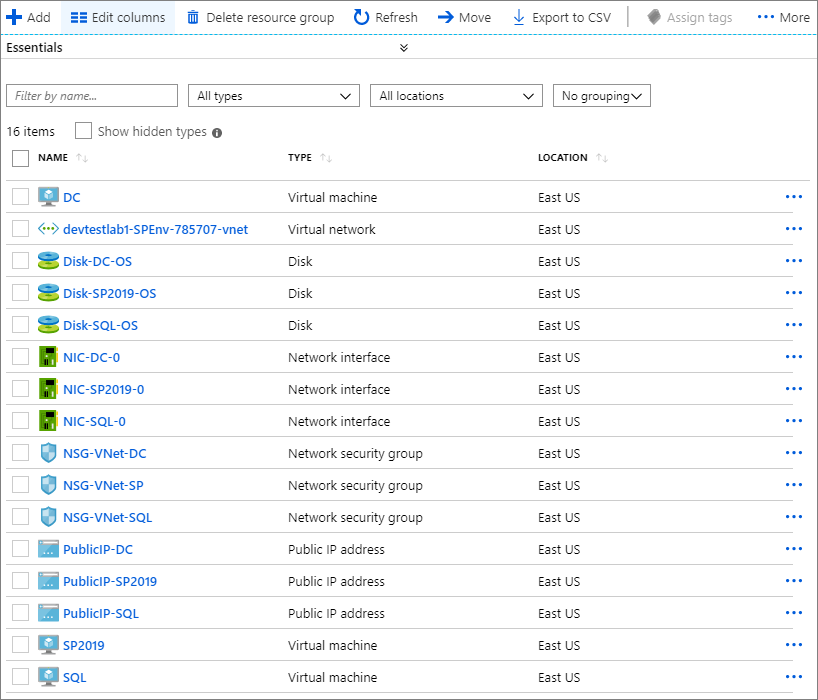Click the Disk-SQL-OS disk icon
Viewport: 818px width, 700px height.
point(49,324)
